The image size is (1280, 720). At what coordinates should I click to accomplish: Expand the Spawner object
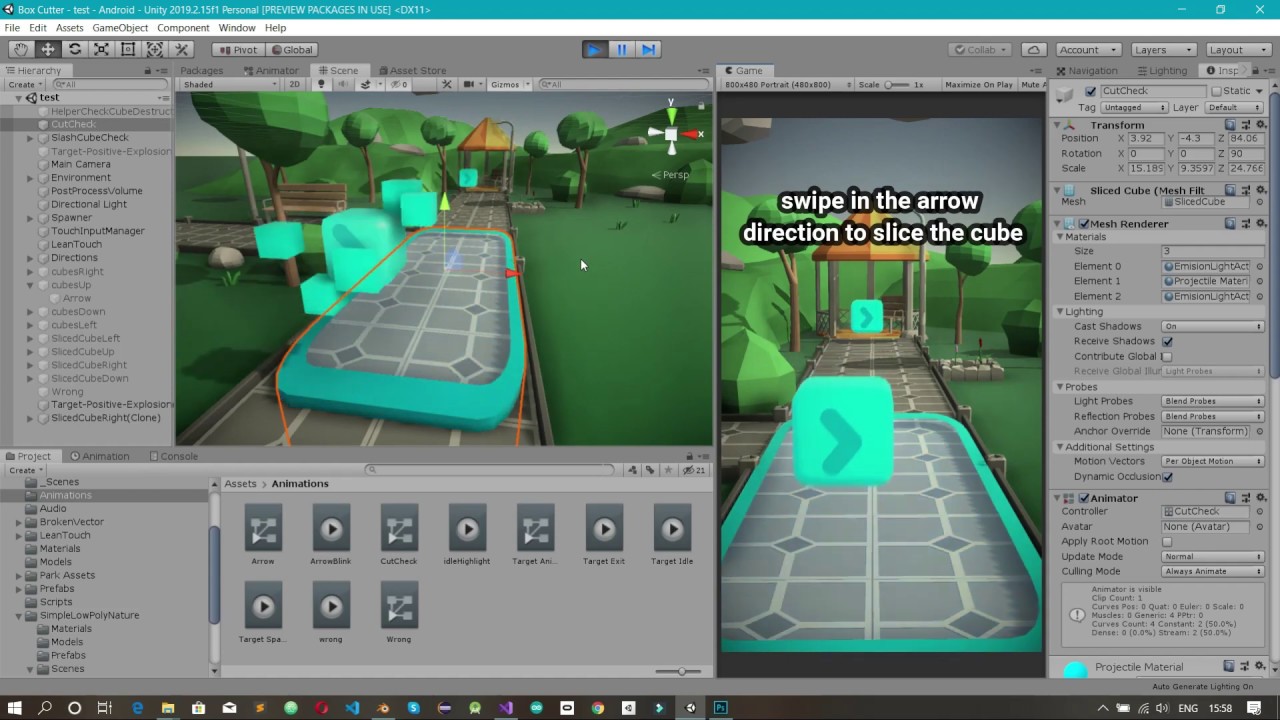(30, 218)
